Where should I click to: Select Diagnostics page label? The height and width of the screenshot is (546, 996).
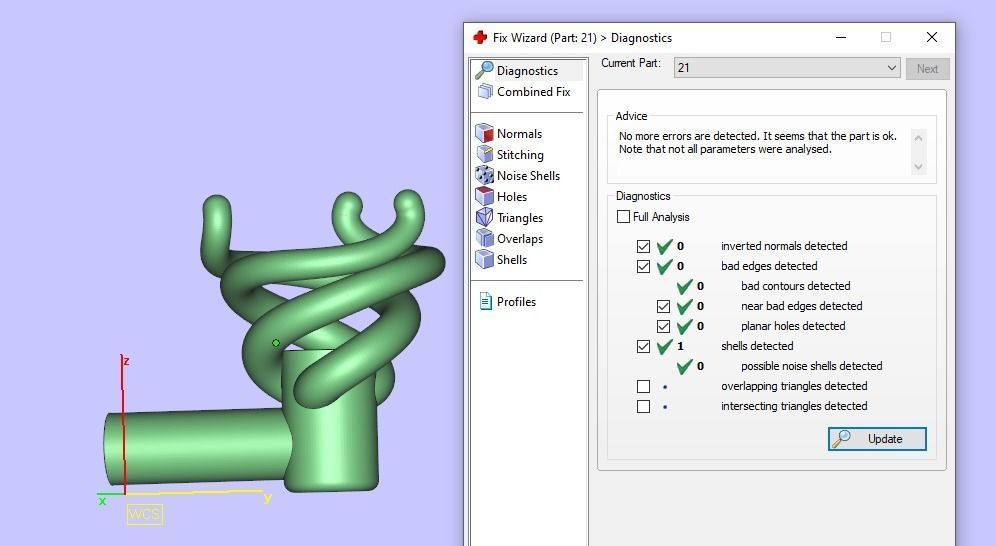click(x=527, y=70)
